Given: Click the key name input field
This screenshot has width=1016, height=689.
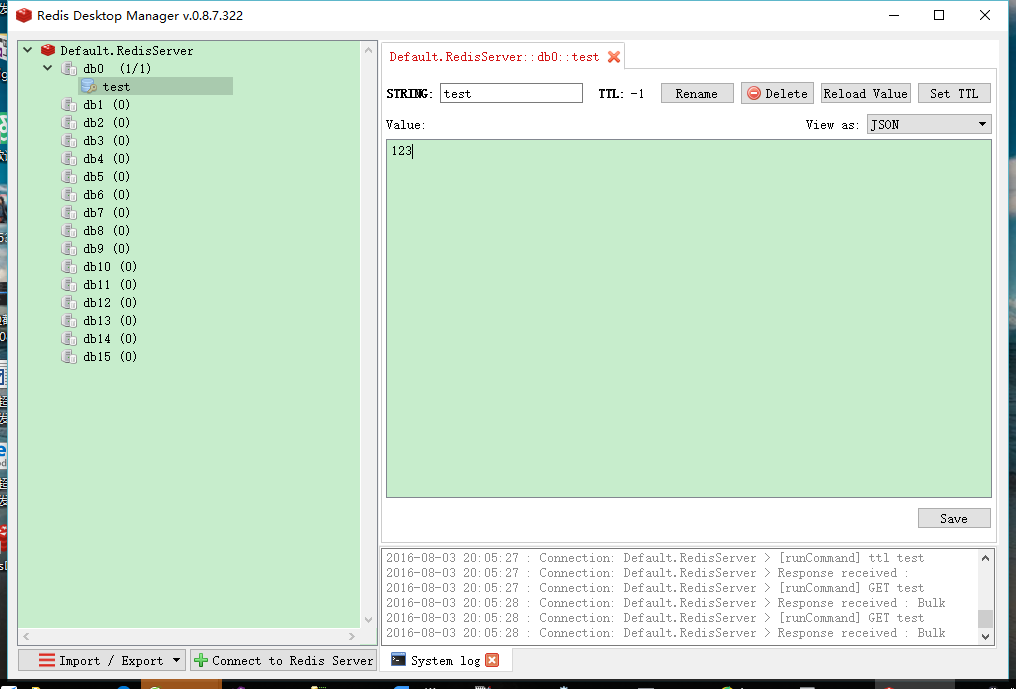Looking at the screenshot, I should pyautogui.click(x=511, y=93).
